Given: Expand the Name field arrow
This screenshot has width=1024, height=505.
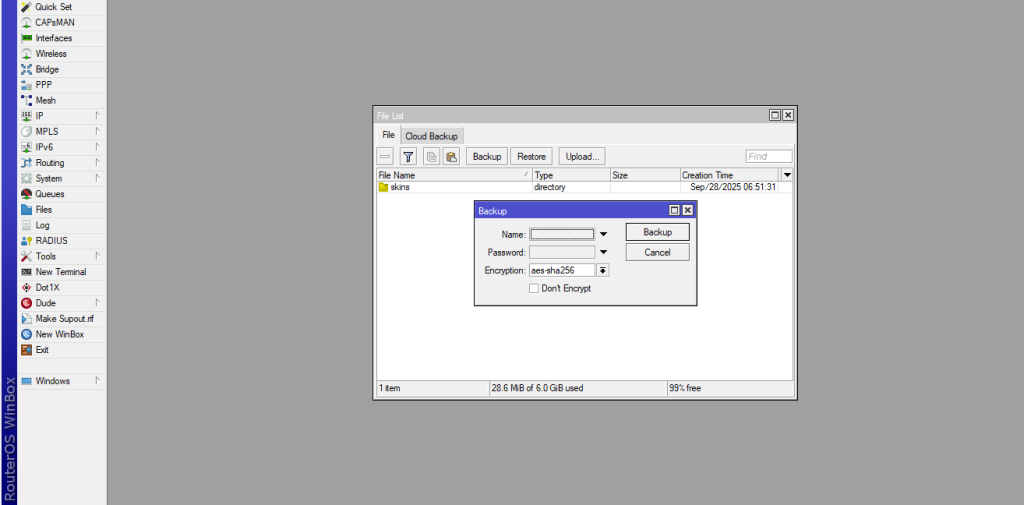Looking at the screenshot, I should click(x=603, y=234).
